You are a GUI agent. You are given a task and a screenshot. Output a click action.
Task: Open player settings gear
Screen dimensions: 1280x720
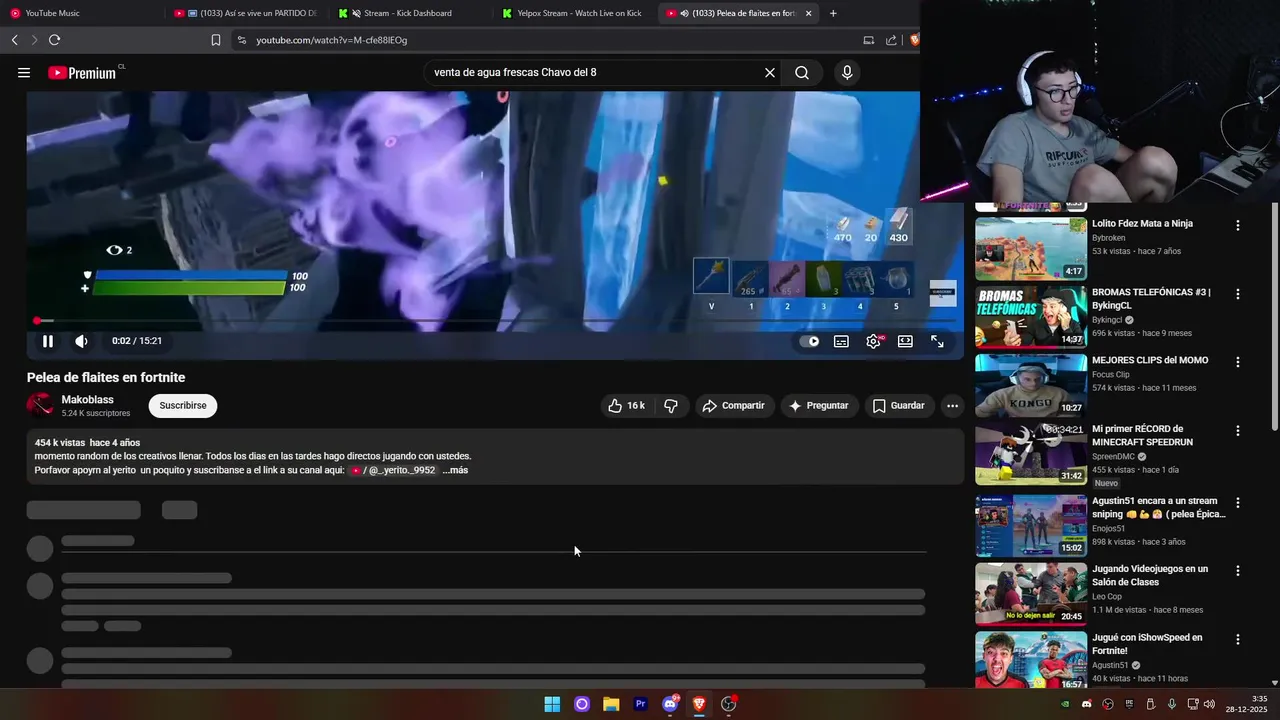click(874, 341)
